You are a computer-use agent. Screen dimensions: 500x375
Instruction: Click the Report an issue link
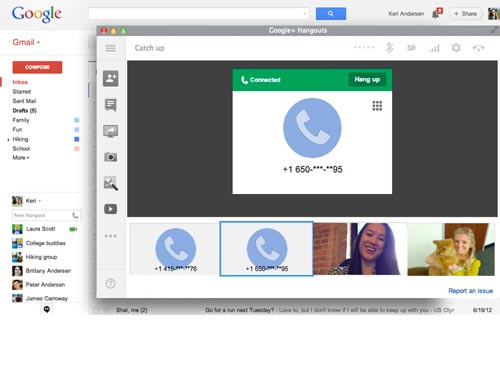coord(470,291)
